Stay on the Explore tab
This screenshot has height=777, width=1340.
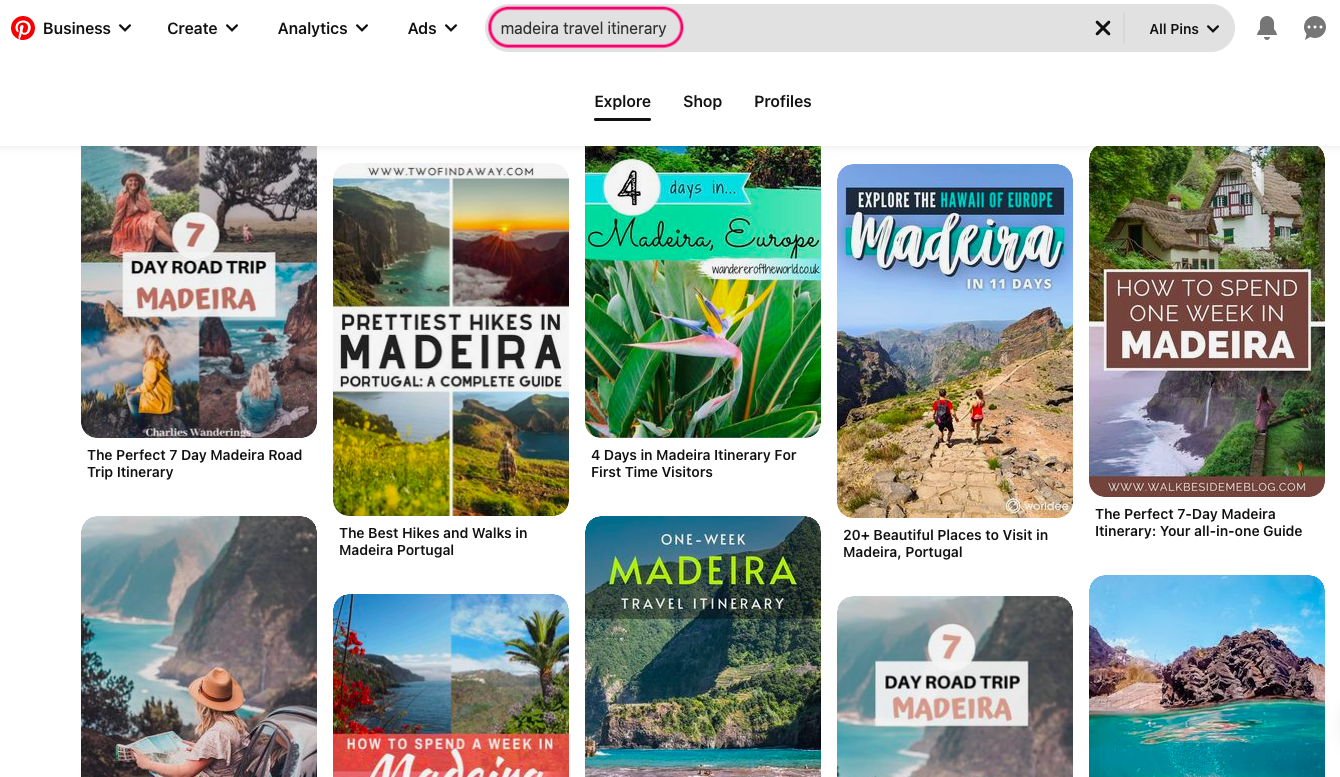tap(622, 101)
